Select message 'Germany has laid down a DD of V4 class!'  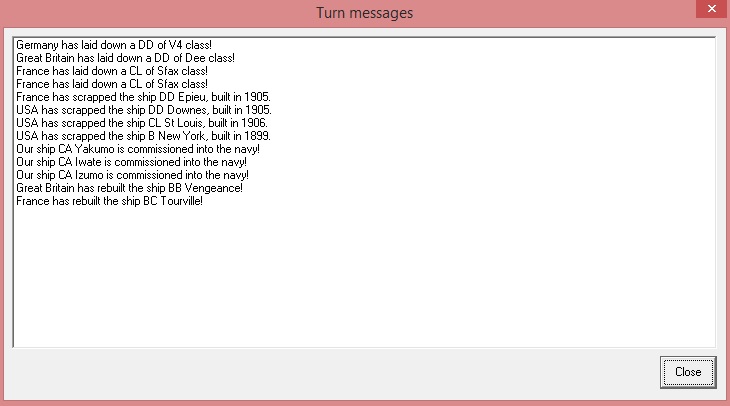pyautogui.click(x=114, y=45)
